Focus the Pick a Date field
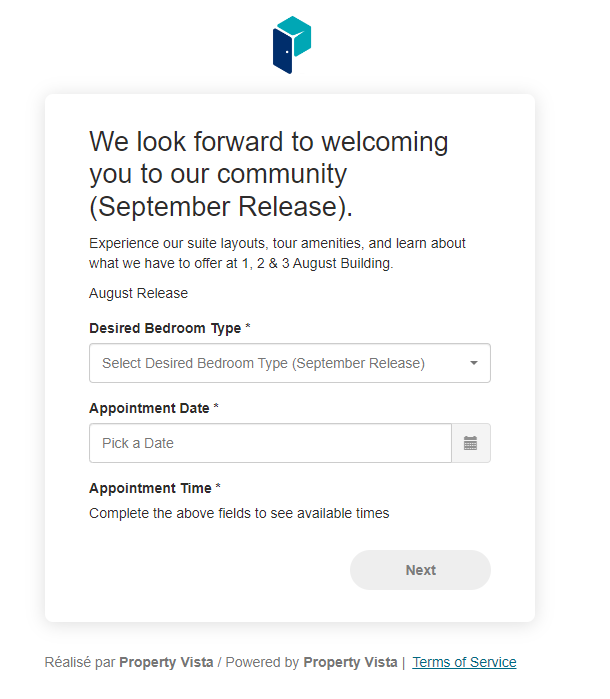Screen dimensions: 610x699 271,443
